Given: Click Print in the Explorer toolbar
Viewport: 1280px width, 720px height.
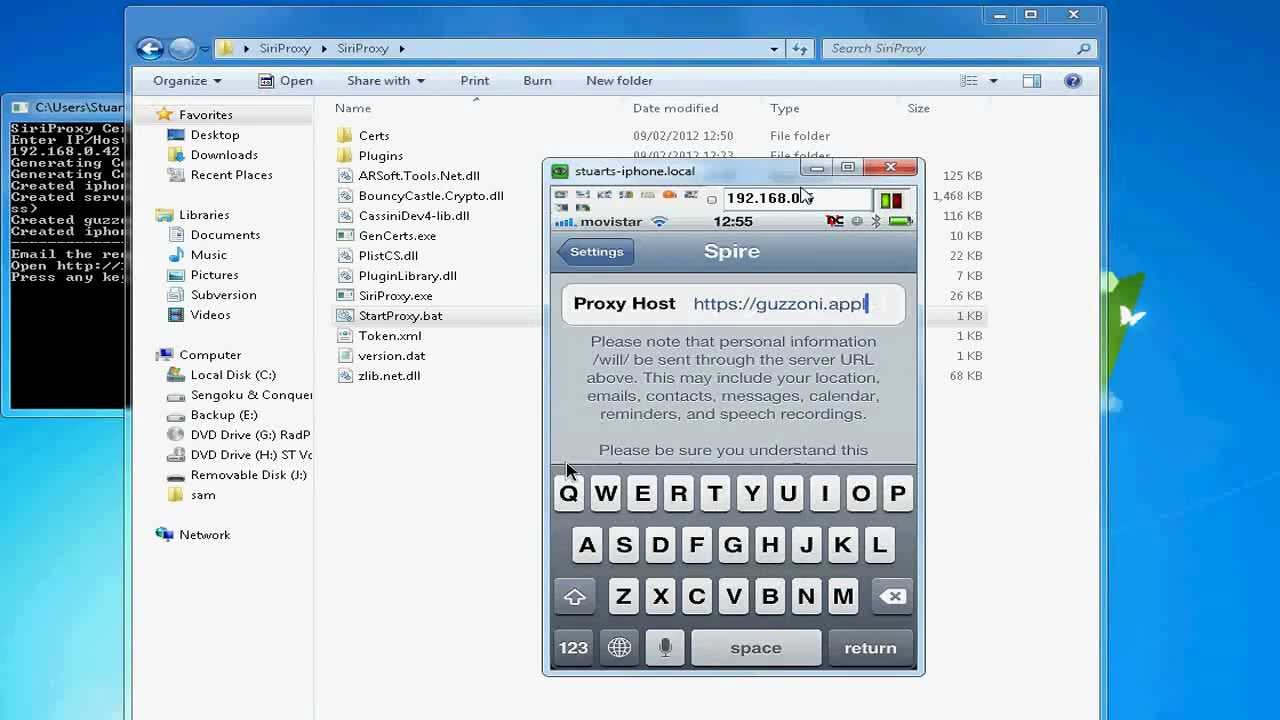Looking at the screenshot, I should point(475,81).
